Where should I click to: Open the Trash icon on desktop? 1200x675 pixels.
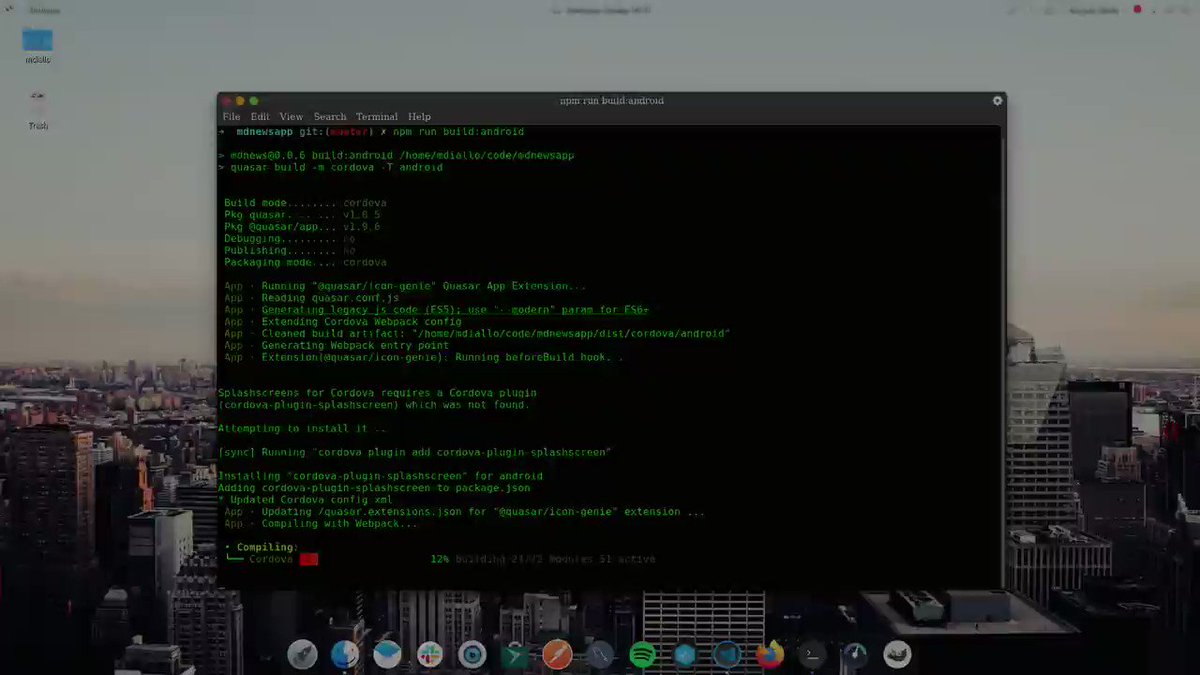point(38,108)
